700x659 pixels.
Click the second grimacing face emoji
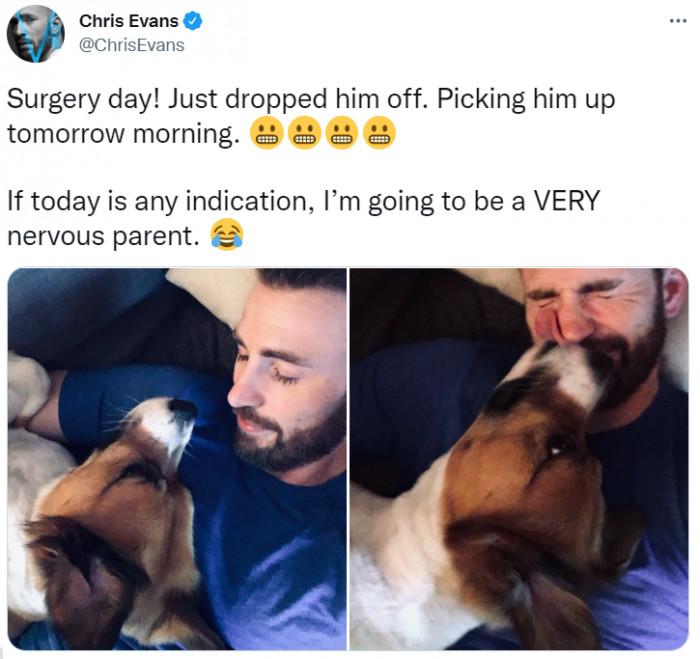click(304, 133)
